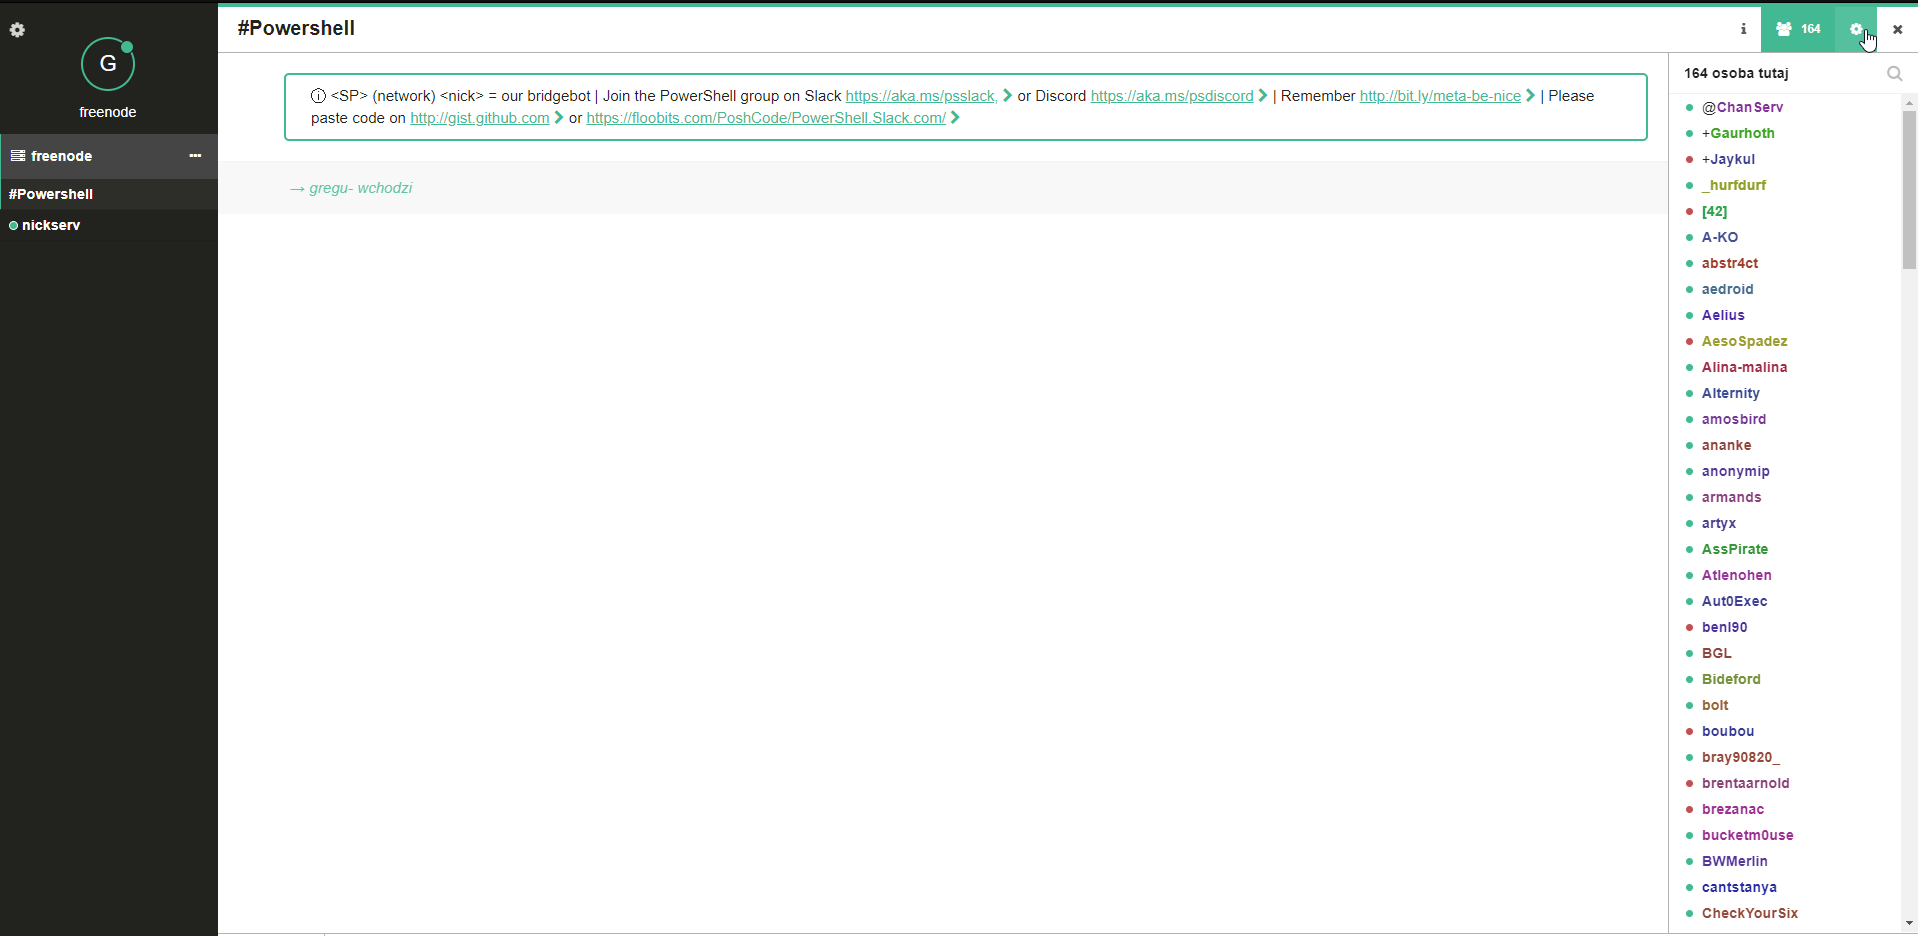This screenshot has width=1918, height=936.
Task: Expand preview arrow after the psslack link
Action: [1007, 96]
